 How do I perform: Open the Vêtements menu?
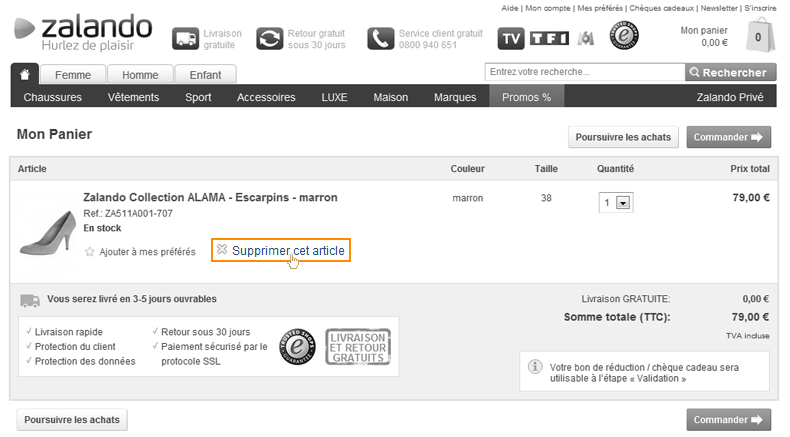pos(133,97)
